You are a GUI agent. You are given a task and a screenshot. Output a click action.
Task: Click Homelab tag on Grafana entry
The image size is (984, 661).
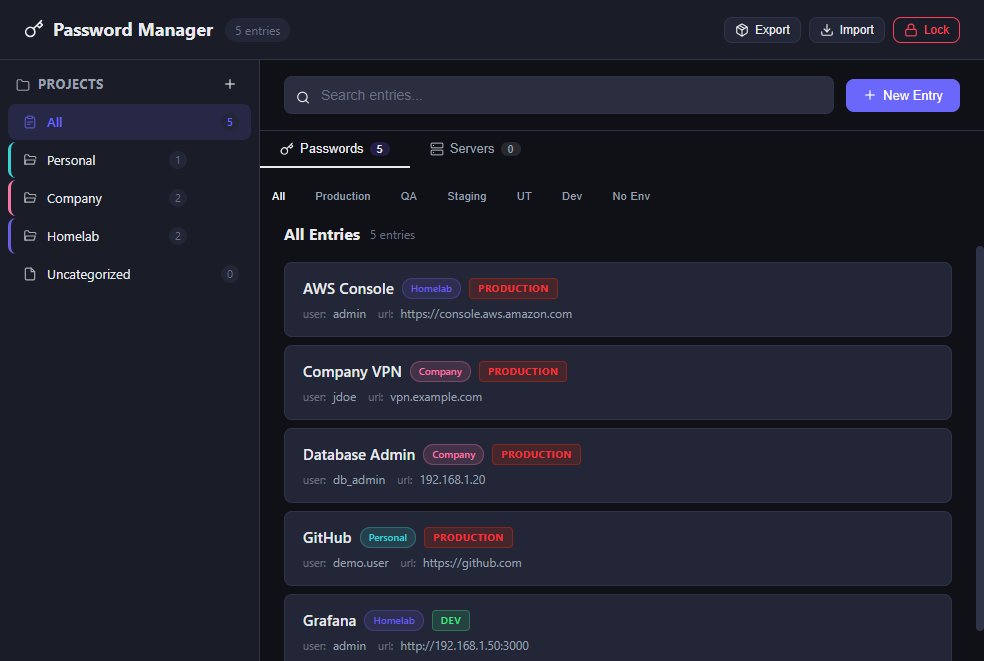[x=394, y=621]
